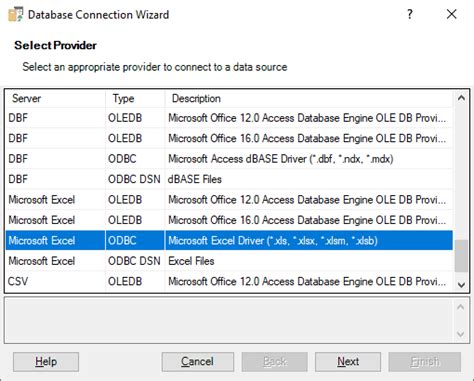Click the provider list scroll up arrow

[x=461, y=98]
